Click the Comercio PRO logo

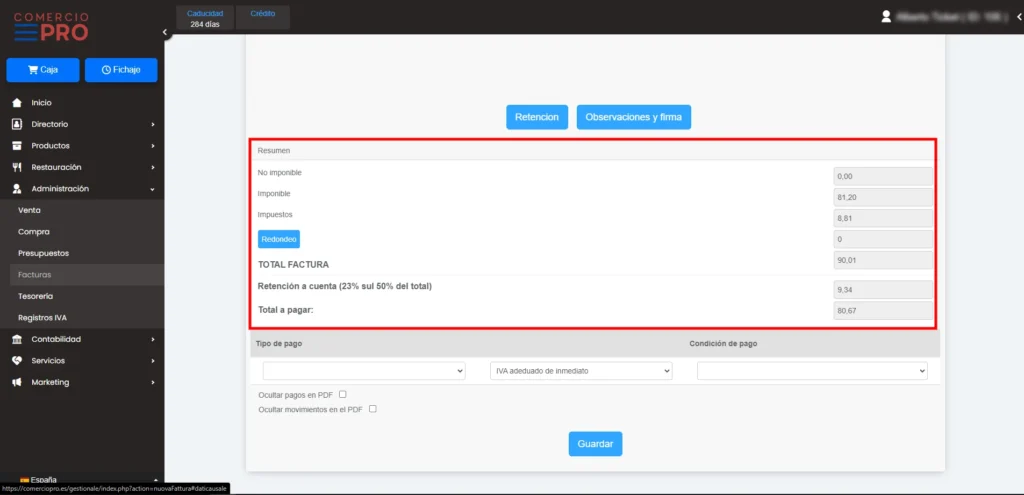coord(51,27)
